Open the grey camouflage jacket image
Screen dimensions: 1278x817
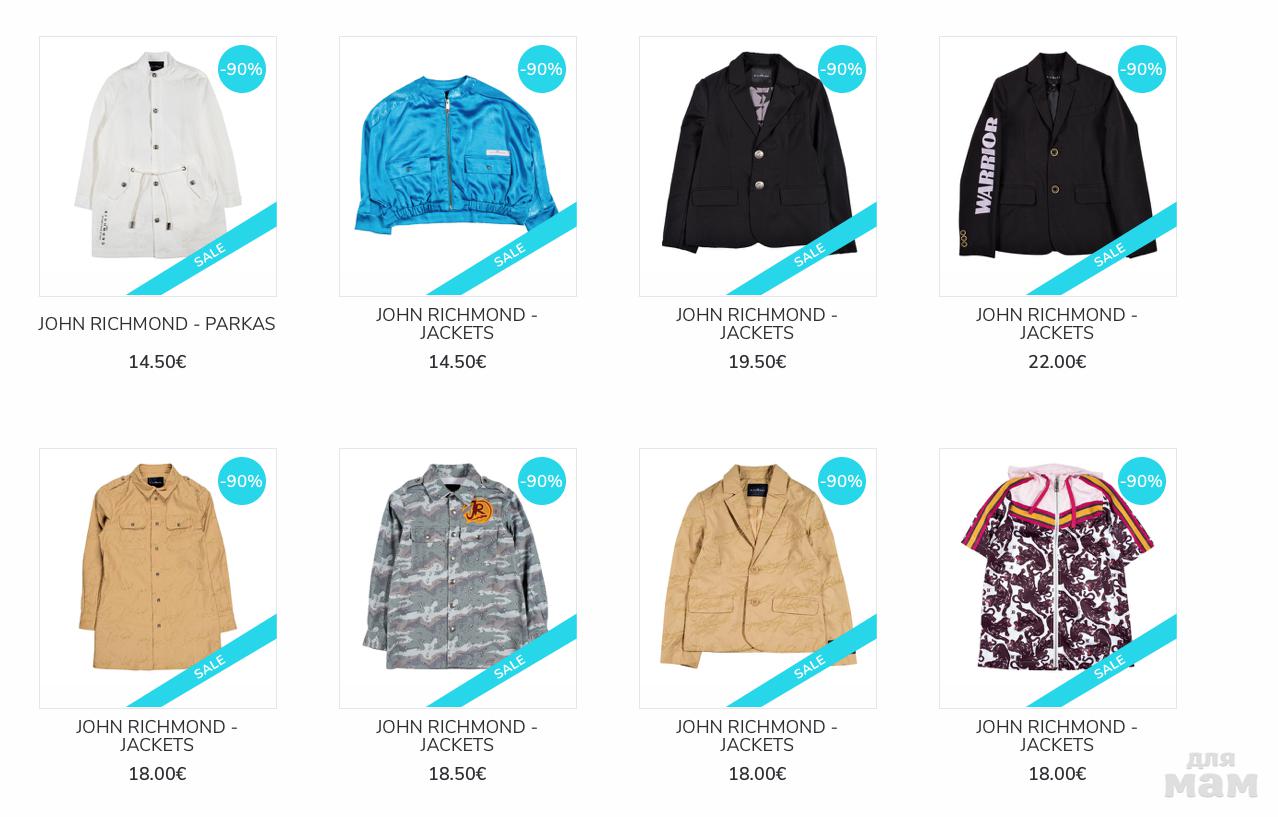click(458, 578)
